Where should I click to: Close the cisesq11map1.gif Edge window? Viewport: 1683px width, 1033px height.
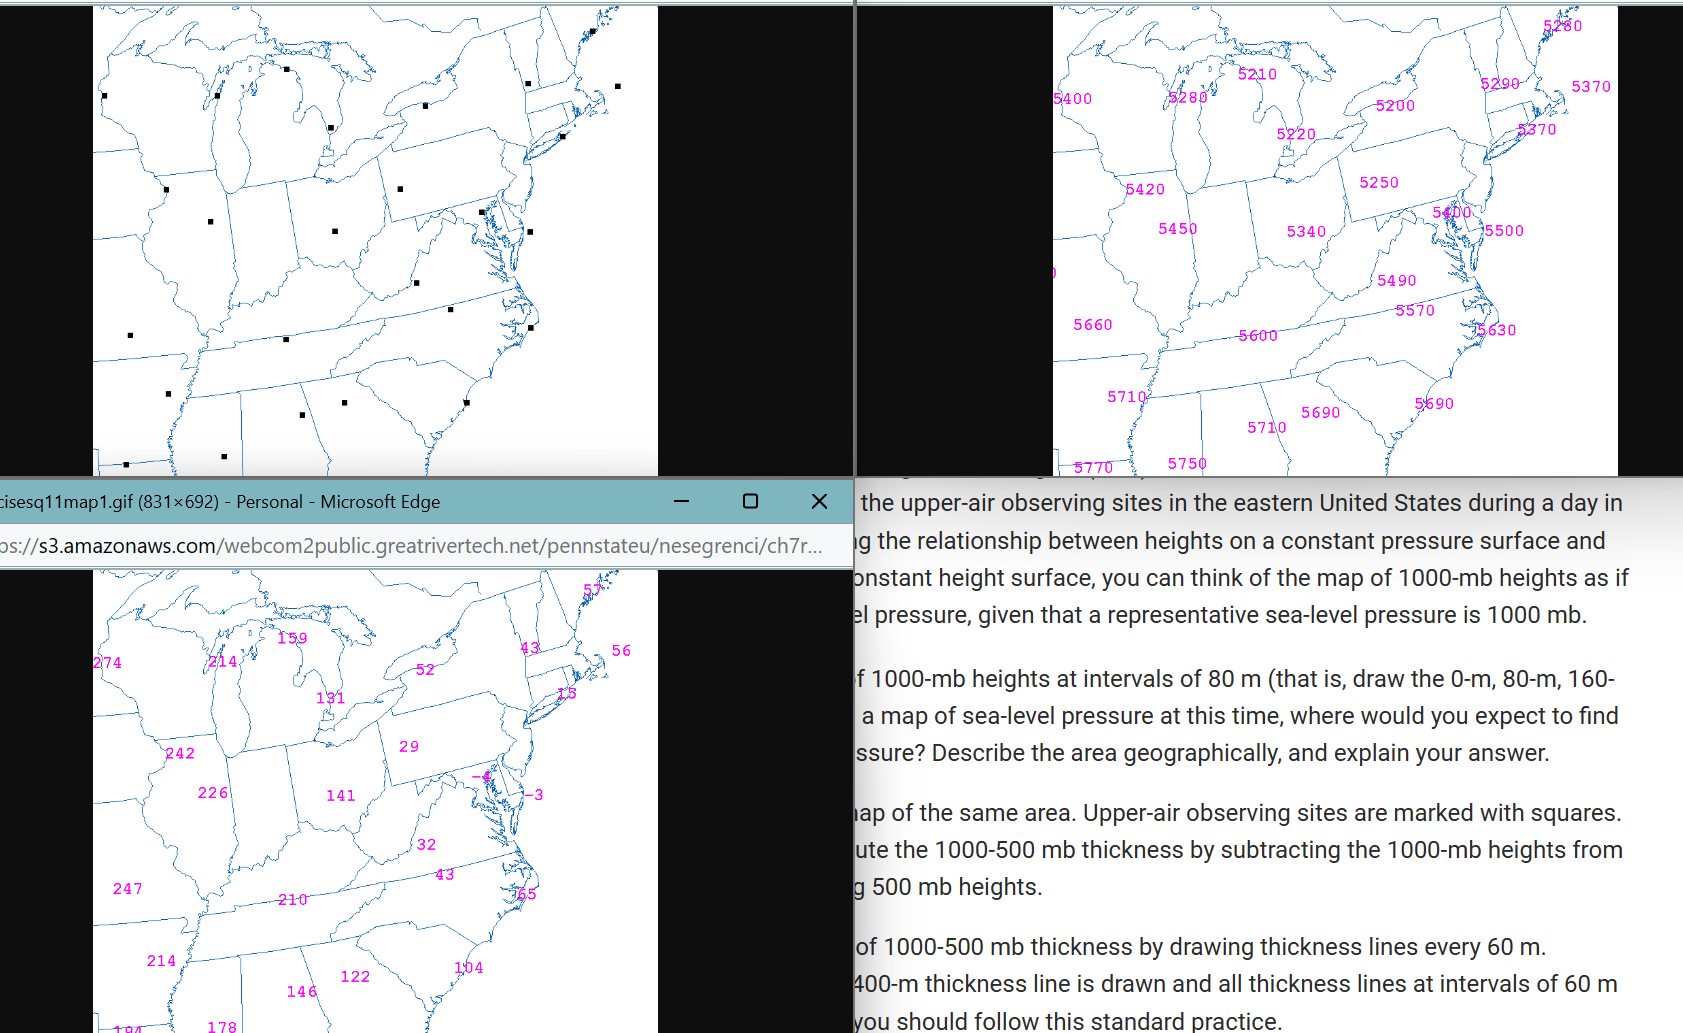pyautogui.click(x=819, y=501)
